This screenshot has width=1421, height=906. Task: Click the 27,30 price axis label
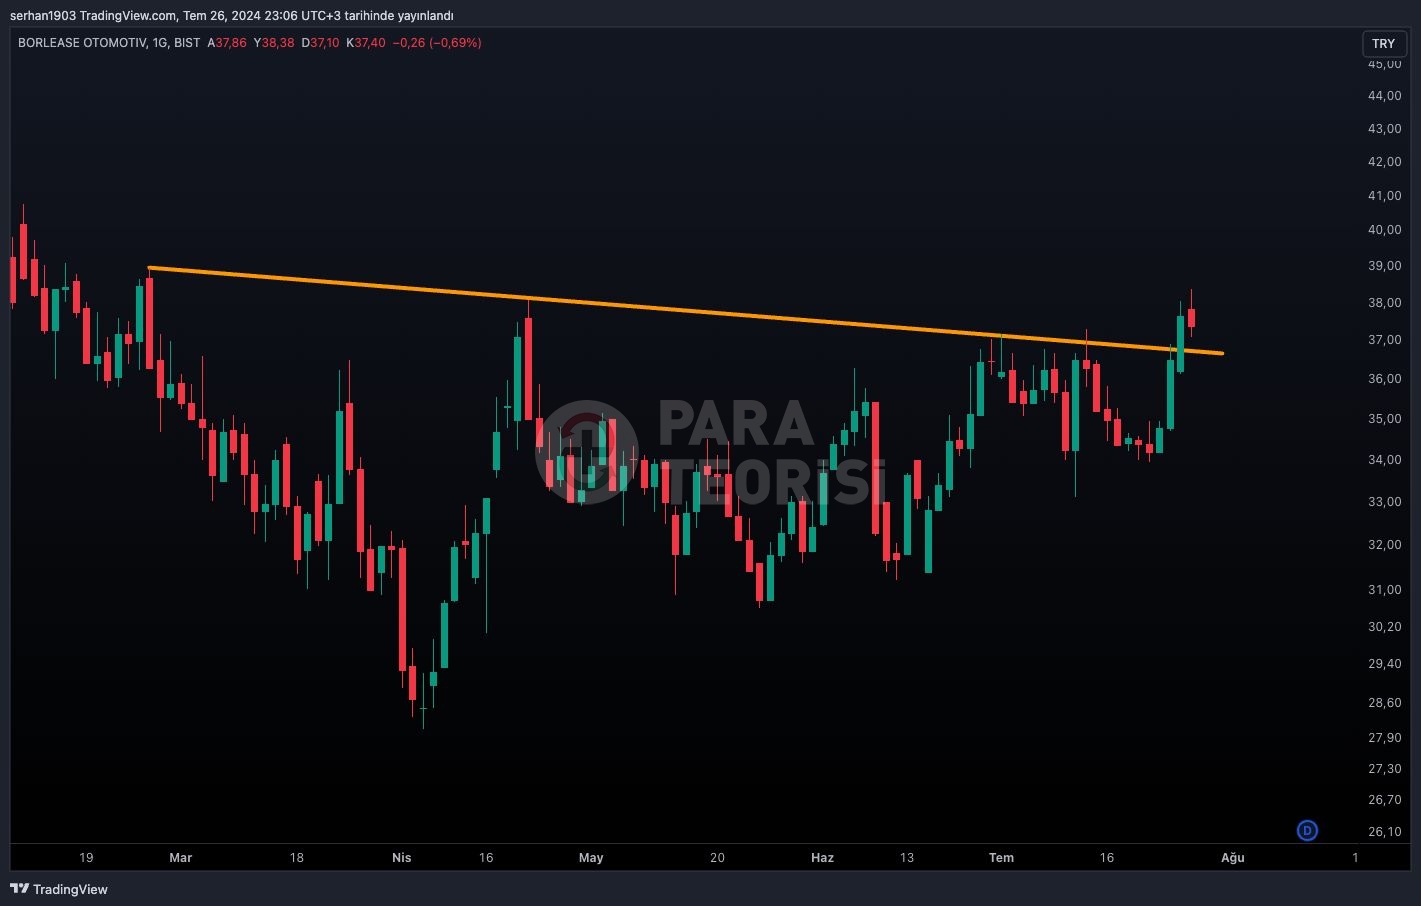click(1384, 769)
